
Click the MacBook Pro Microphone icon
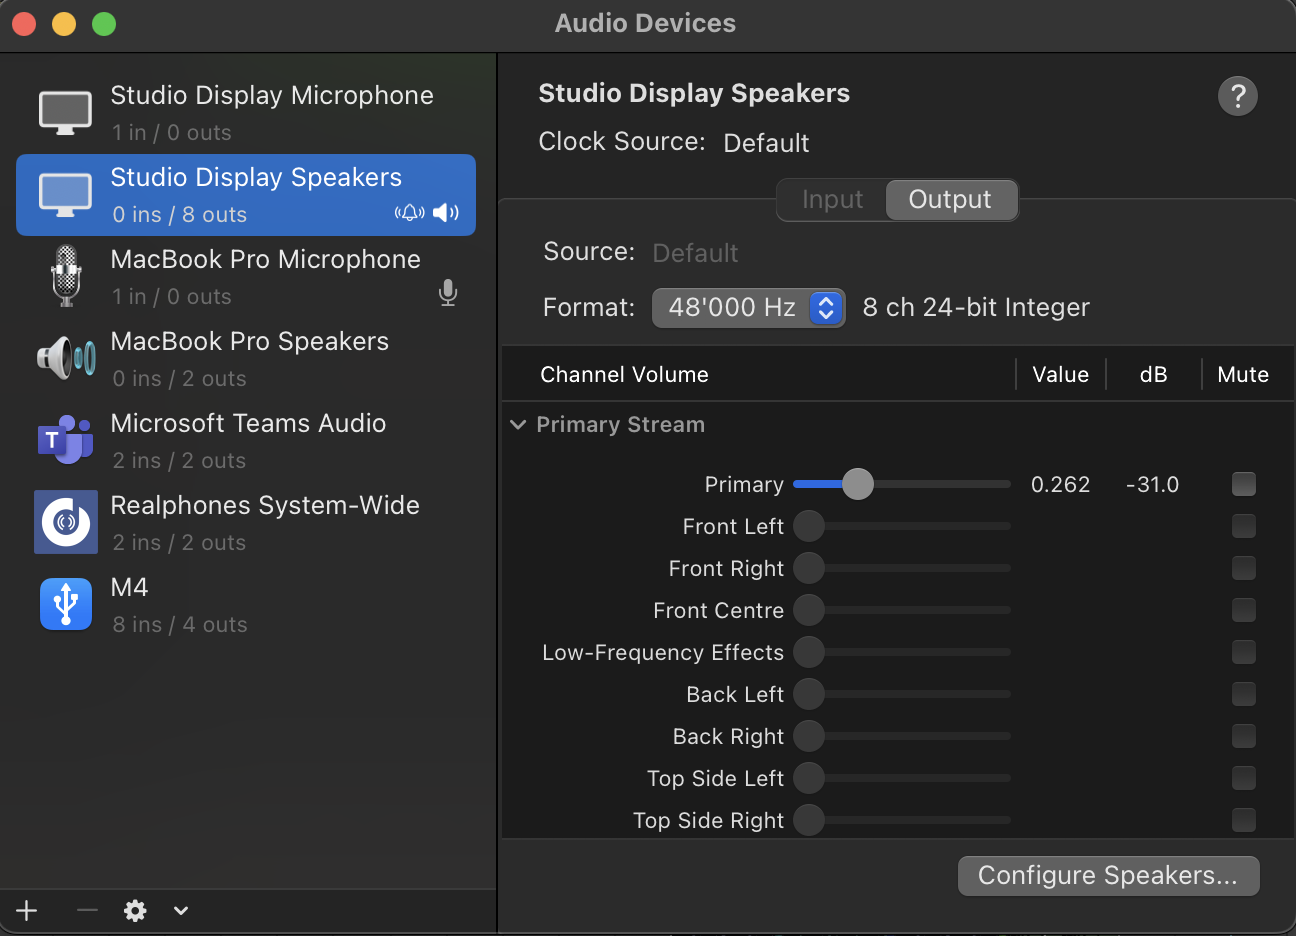(x=66, y=276)
